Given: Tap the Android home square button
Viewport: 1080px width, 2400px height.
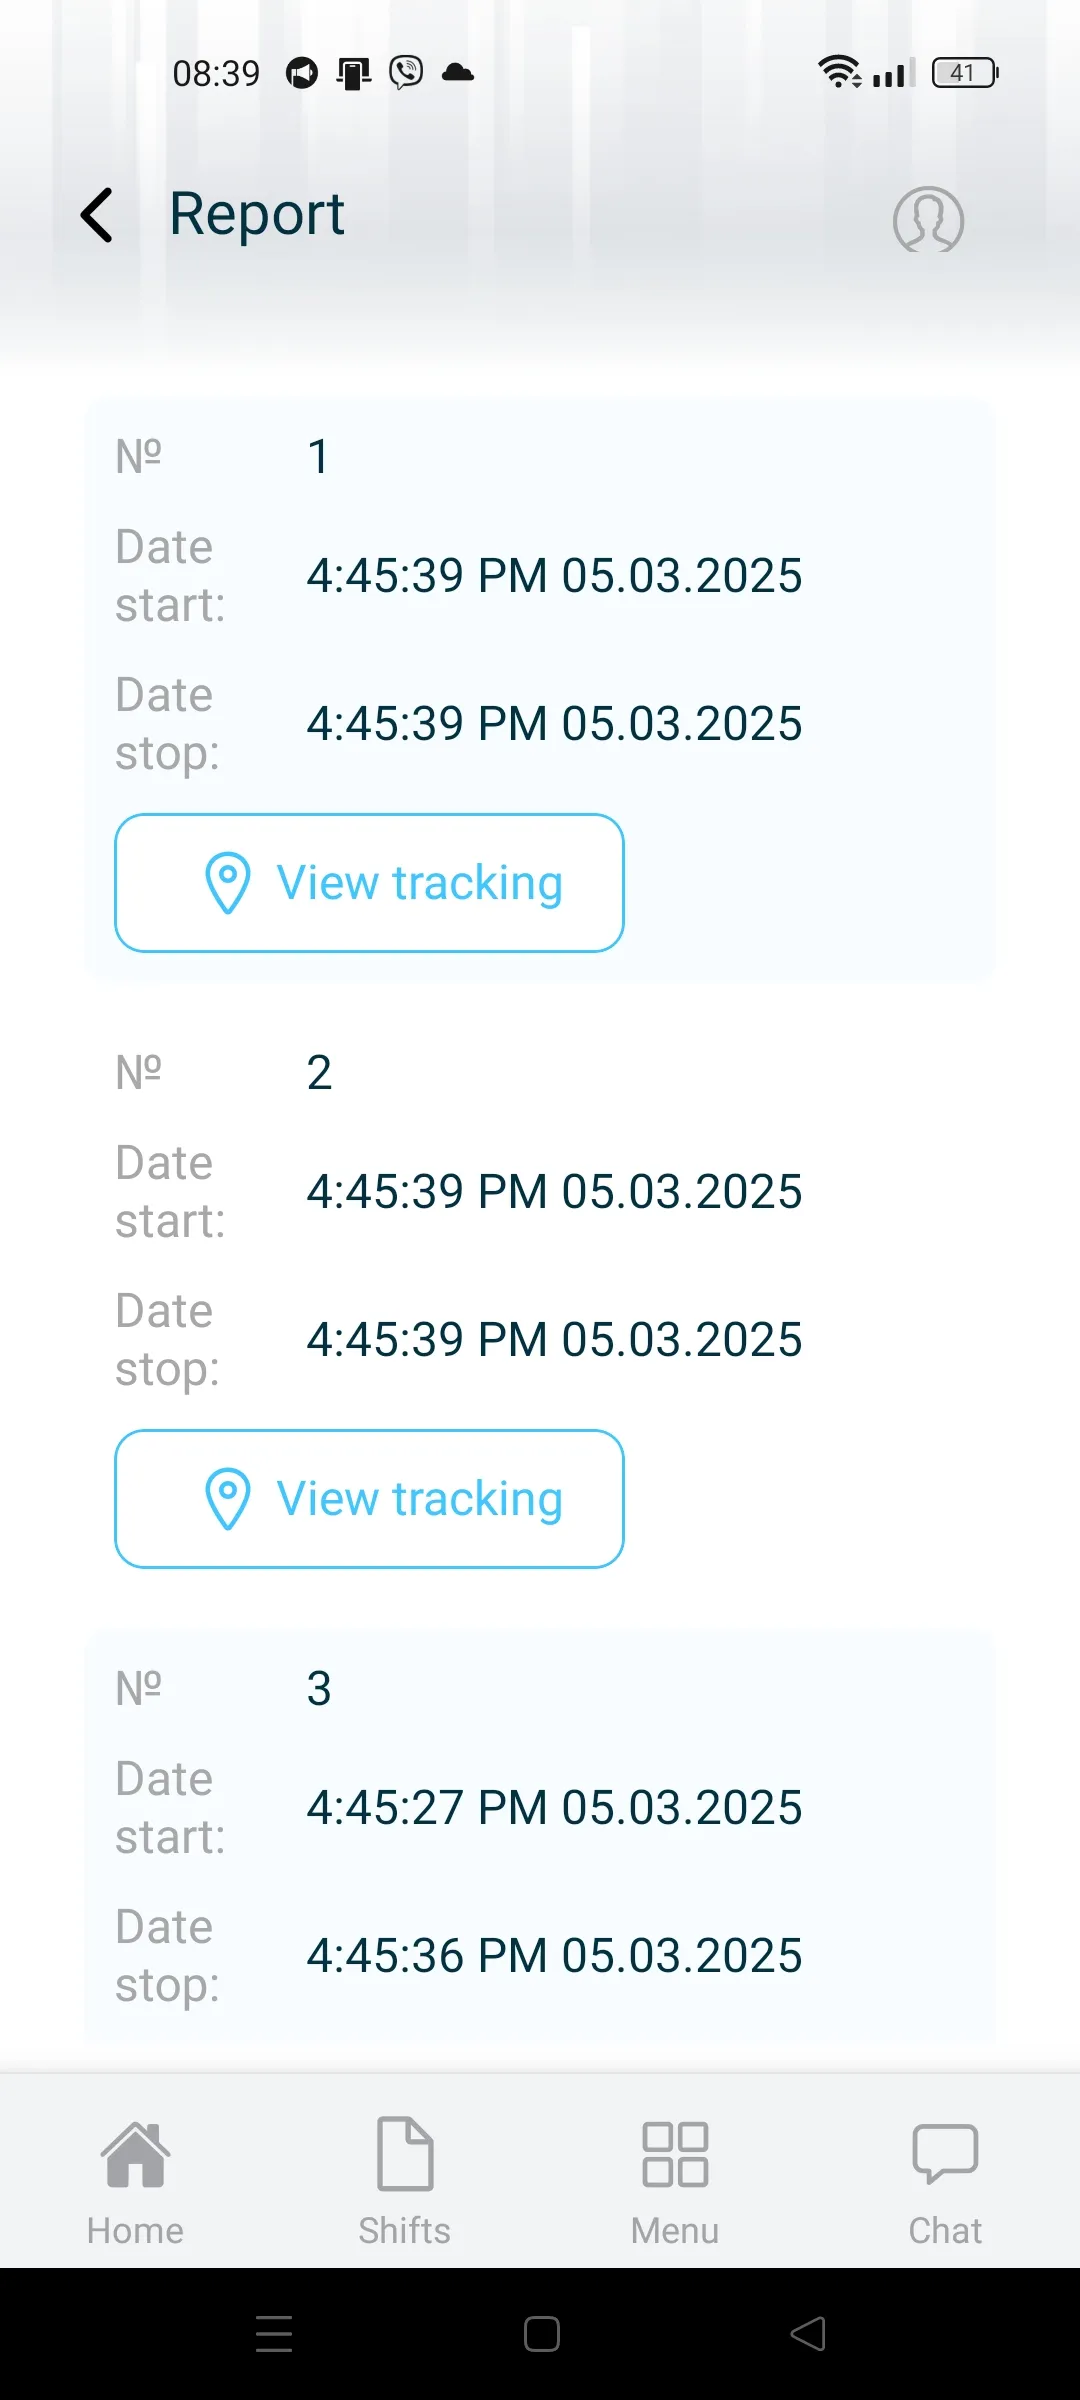Looking at the screenshot, I should point(541,2334).
